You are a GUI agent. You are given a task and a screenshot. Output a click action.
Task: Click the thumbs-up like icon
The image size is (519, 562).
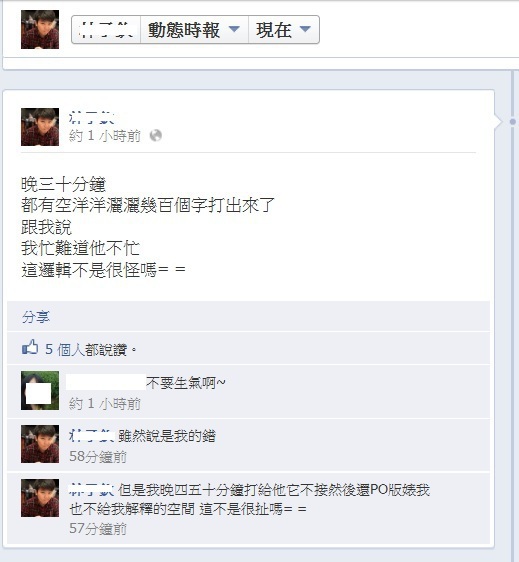tap(30, 347)
